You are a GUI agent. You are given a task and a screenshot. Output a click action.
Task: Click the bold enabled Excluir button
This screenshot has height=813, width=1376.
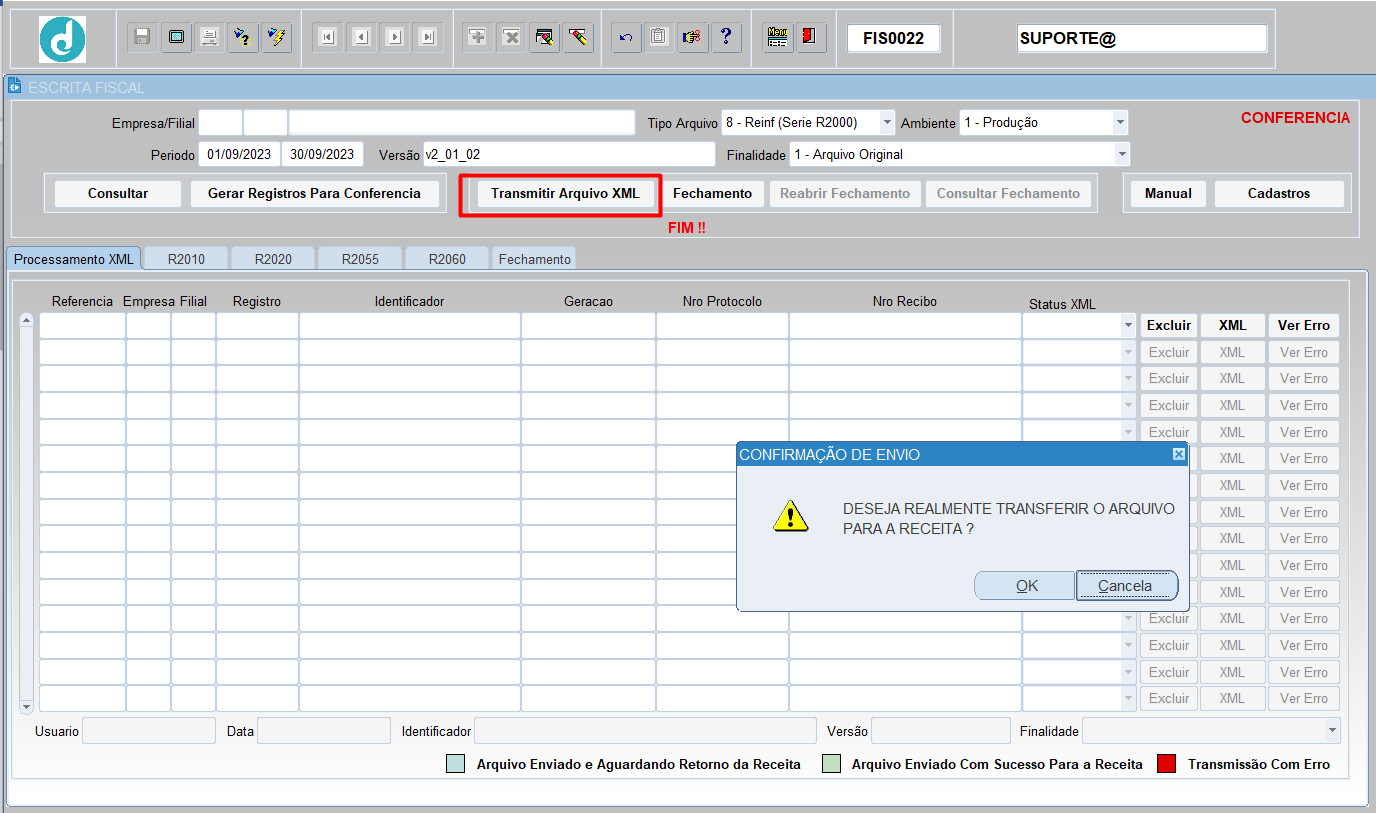point(1169,325)
